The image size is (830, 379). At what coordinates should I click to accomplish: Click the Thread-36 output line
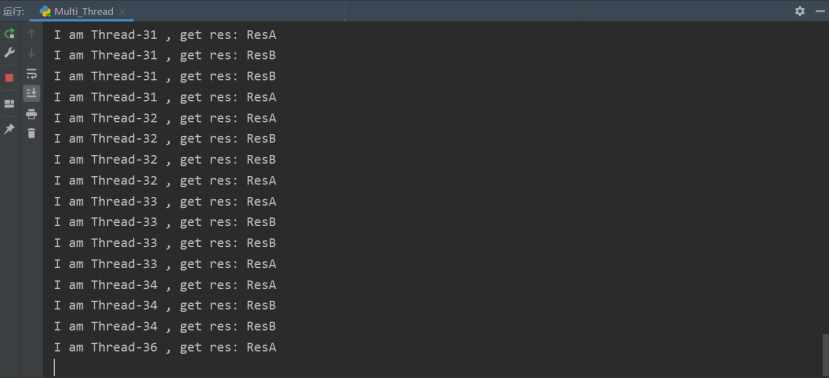[x=165, y=347]
